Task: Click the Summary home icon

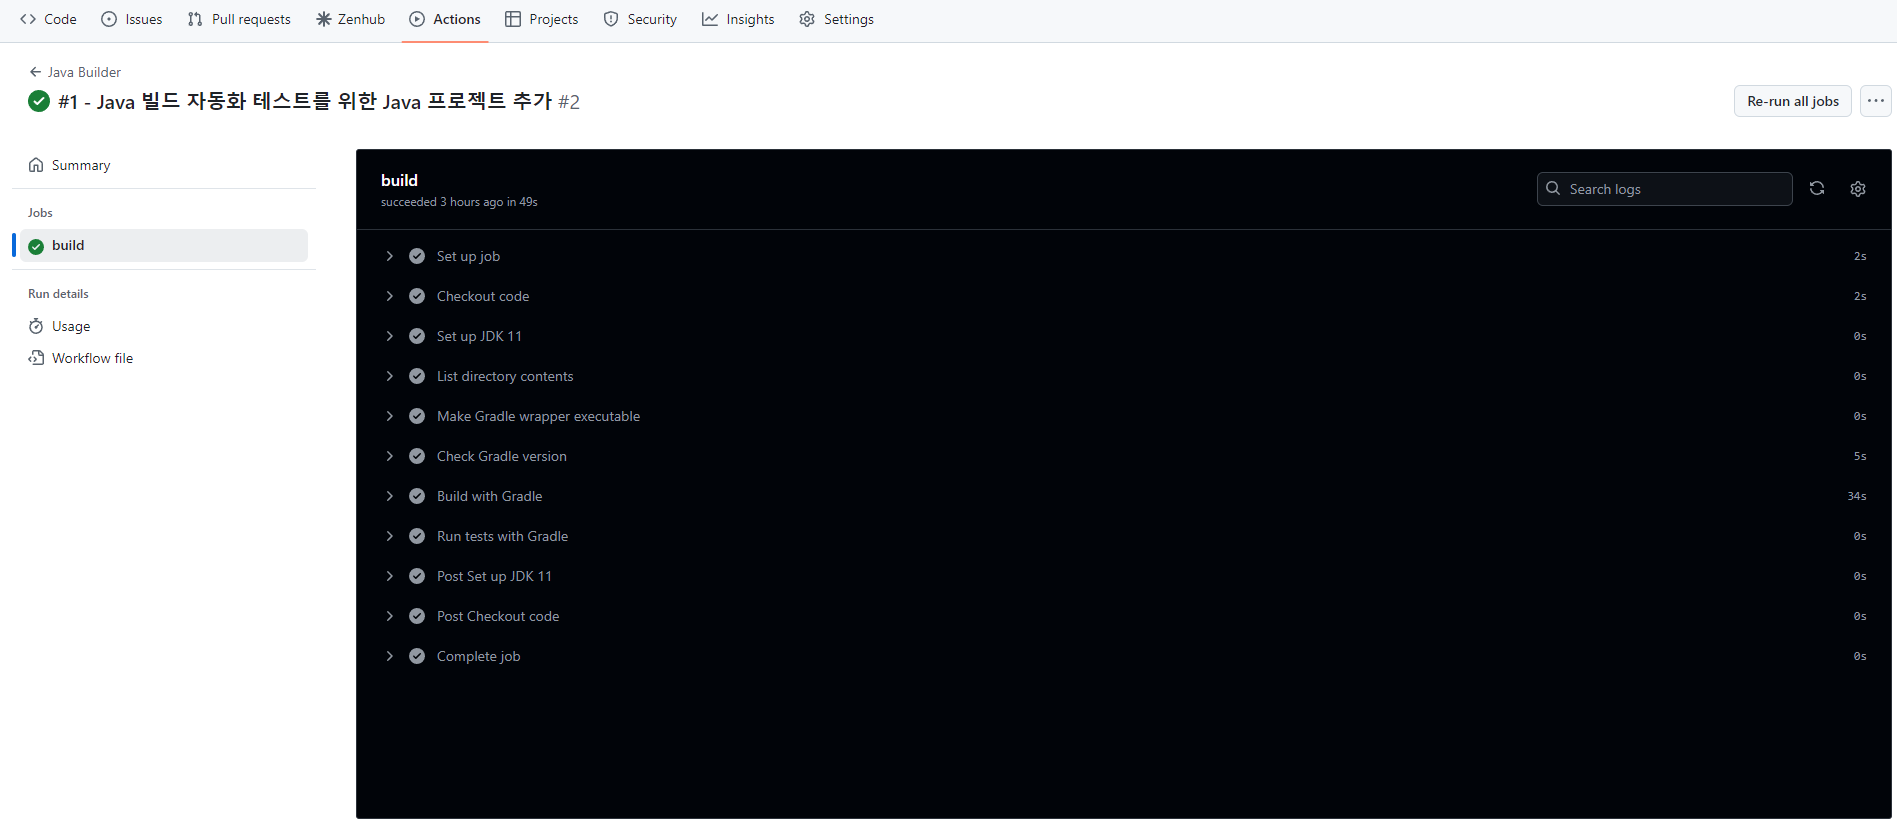Action: click(36, 165)
